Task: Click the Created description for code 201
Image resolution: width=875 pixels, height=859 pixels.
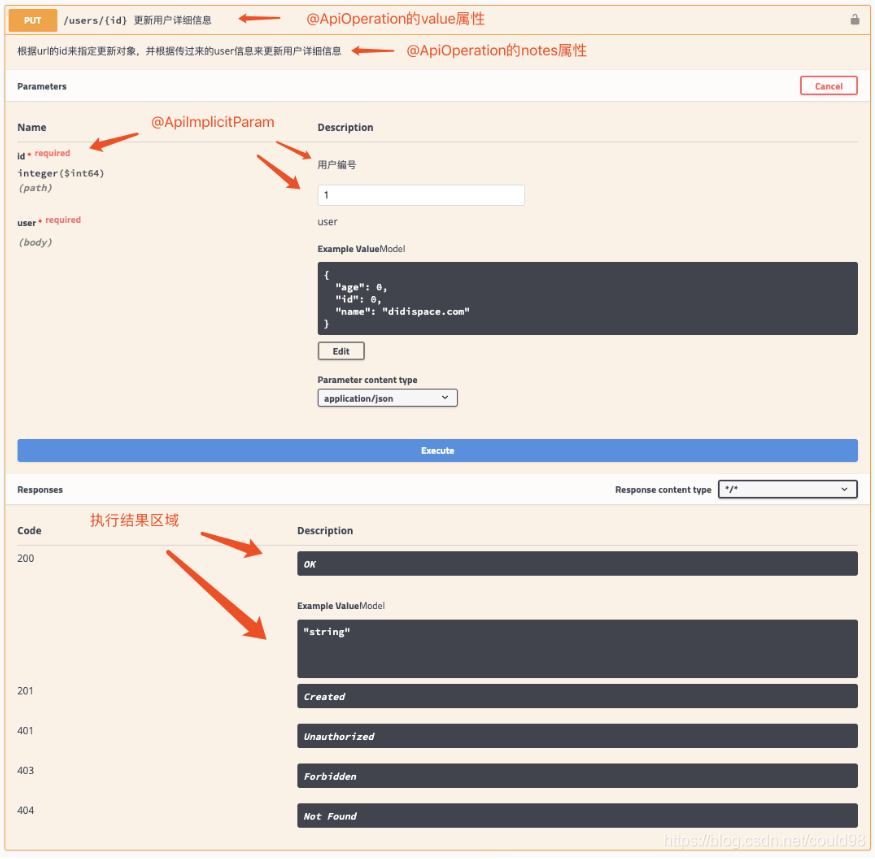Action: [x=577, y=697]
